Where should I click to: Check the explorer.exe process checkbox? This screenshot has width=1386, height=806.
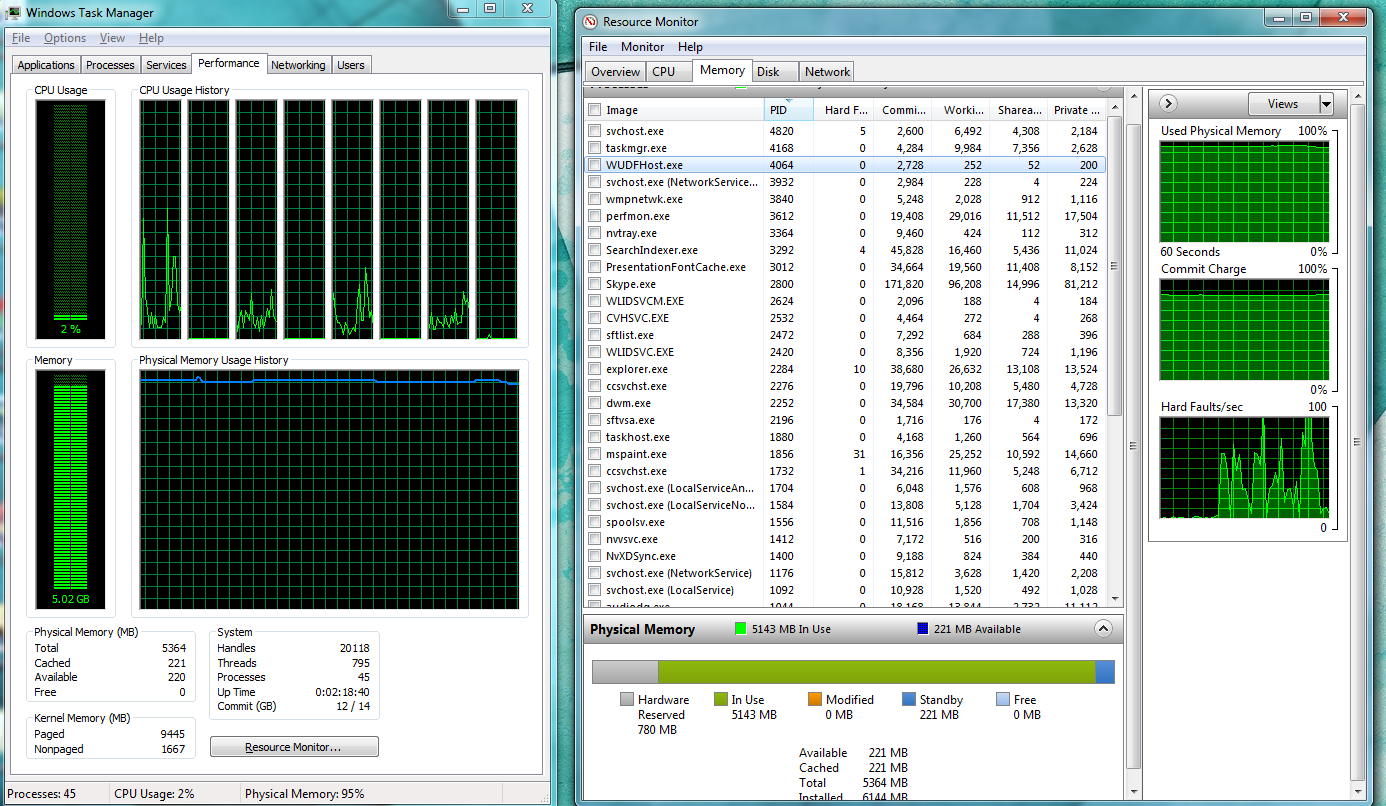coord(595,369)
